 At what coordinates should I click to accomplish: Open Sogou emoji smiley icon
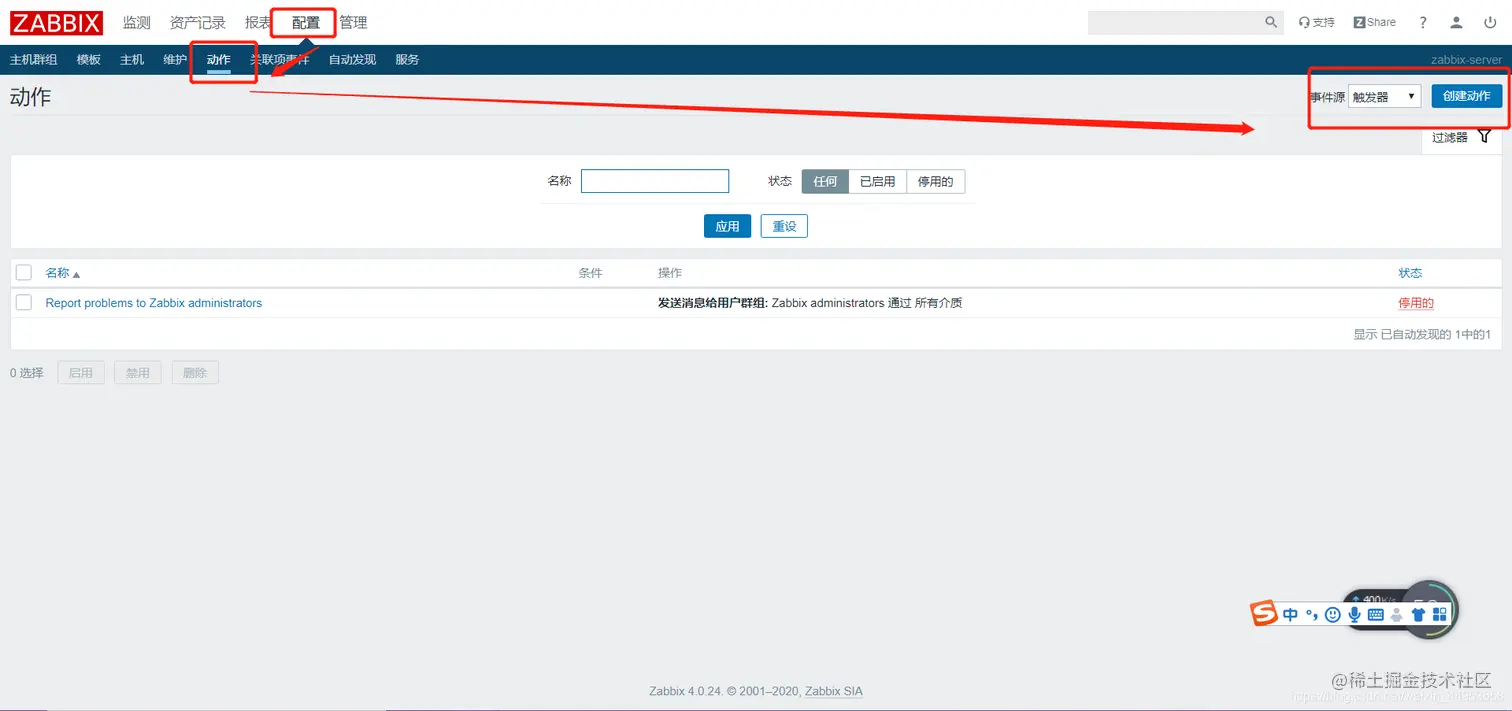(1332, 615)
